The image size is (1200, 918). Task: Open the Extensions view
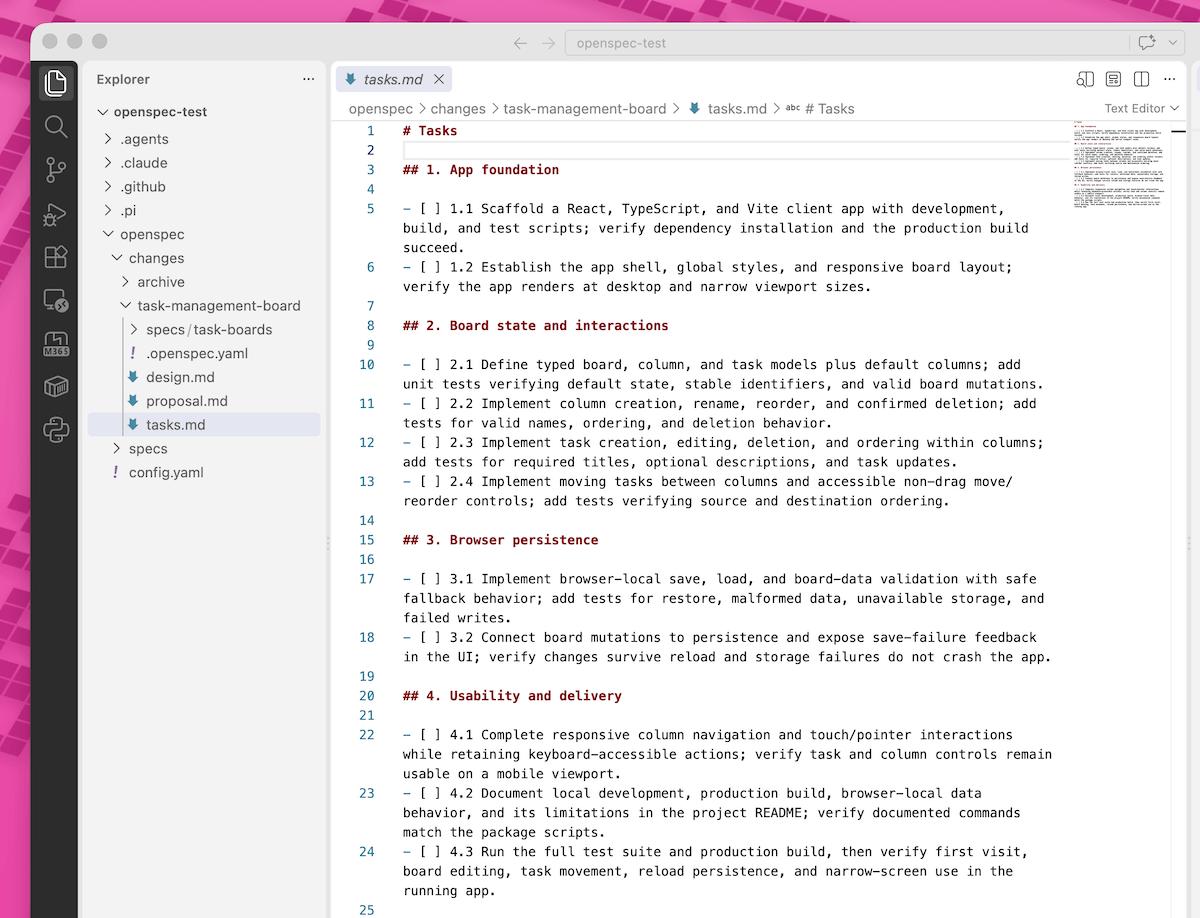click(56, 257)
